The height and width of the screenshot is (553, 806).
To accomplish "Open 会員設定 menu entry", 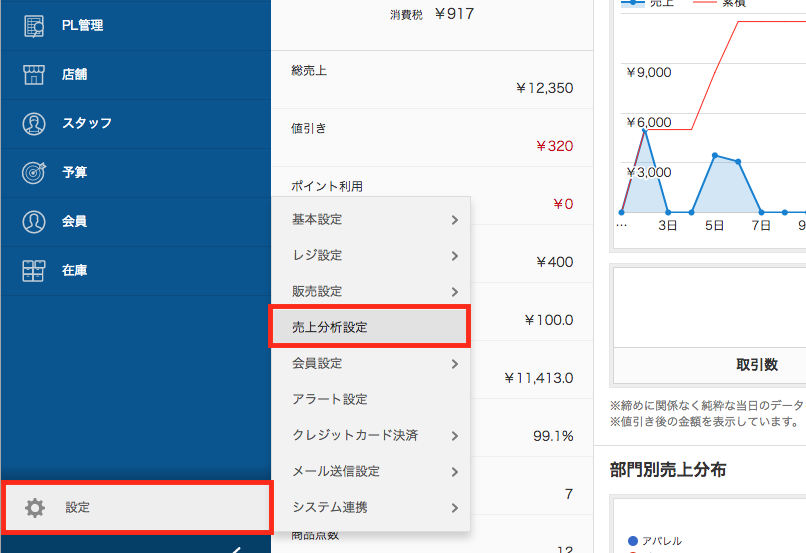I will [317, 364].
